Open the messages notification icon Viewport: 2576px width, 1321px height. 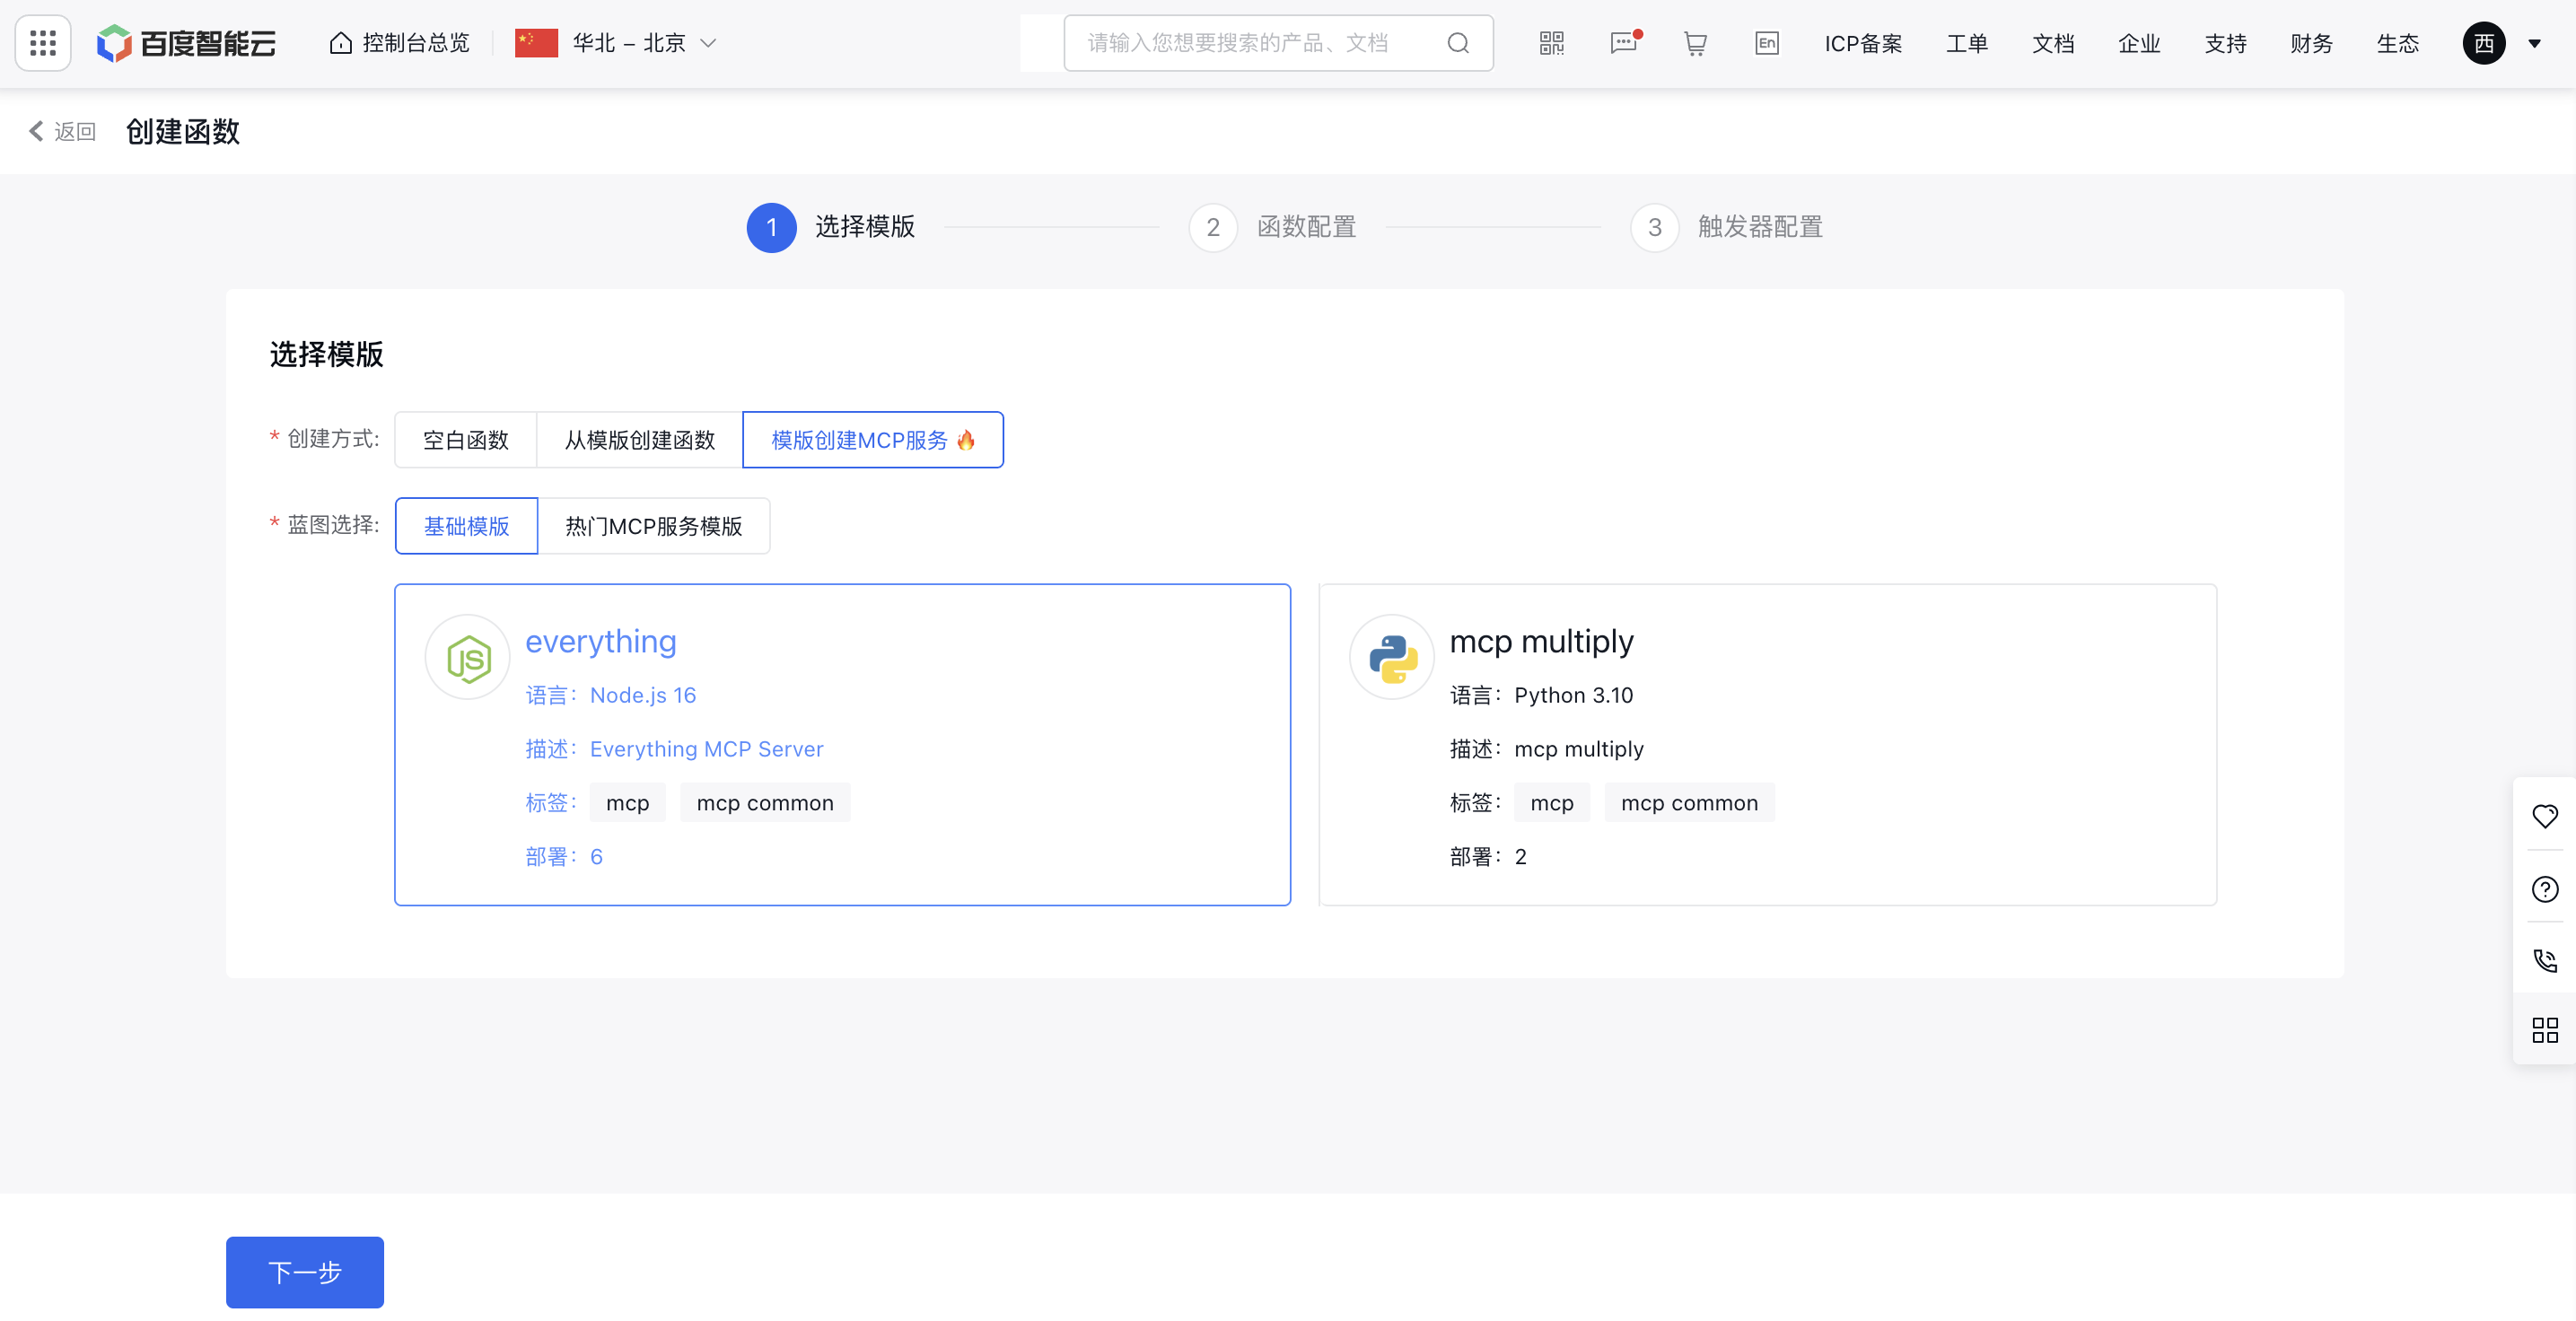coord(1624,43)
